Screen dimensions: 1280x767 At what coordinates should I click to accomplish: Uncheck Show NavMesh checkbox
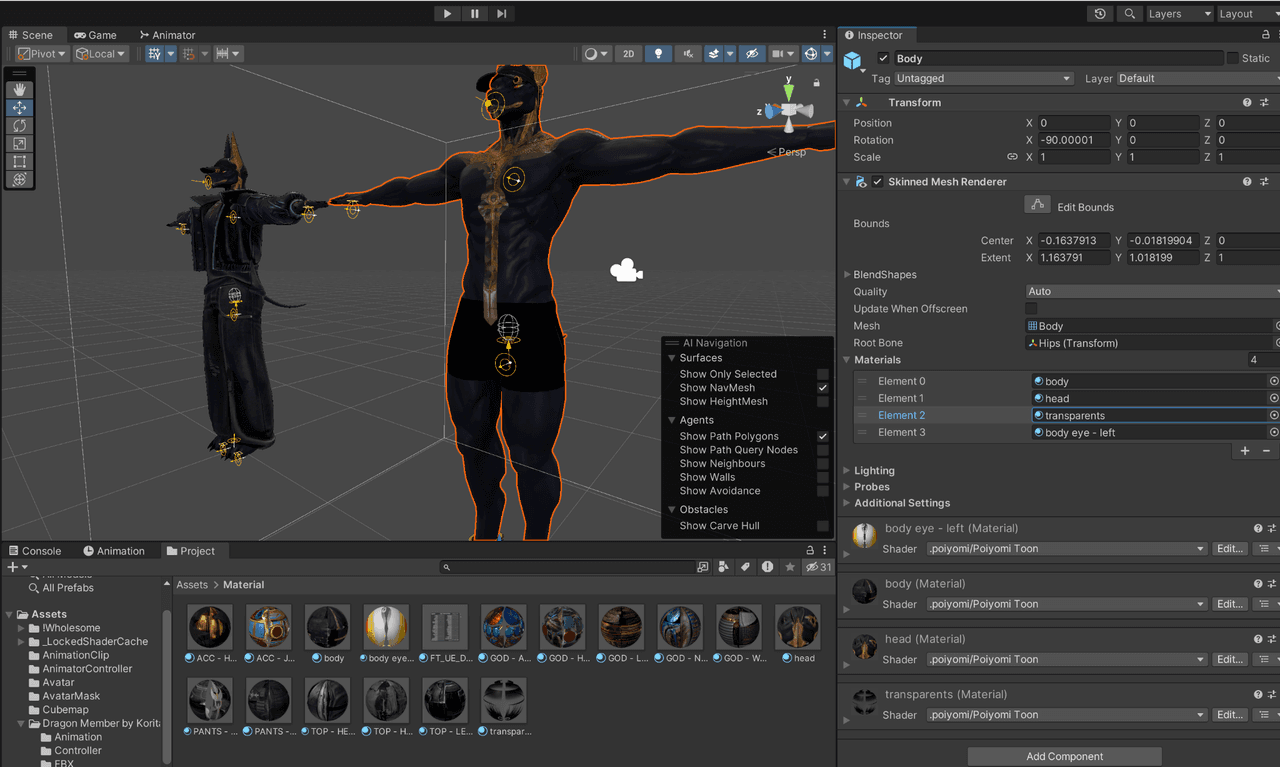(823, 388)
